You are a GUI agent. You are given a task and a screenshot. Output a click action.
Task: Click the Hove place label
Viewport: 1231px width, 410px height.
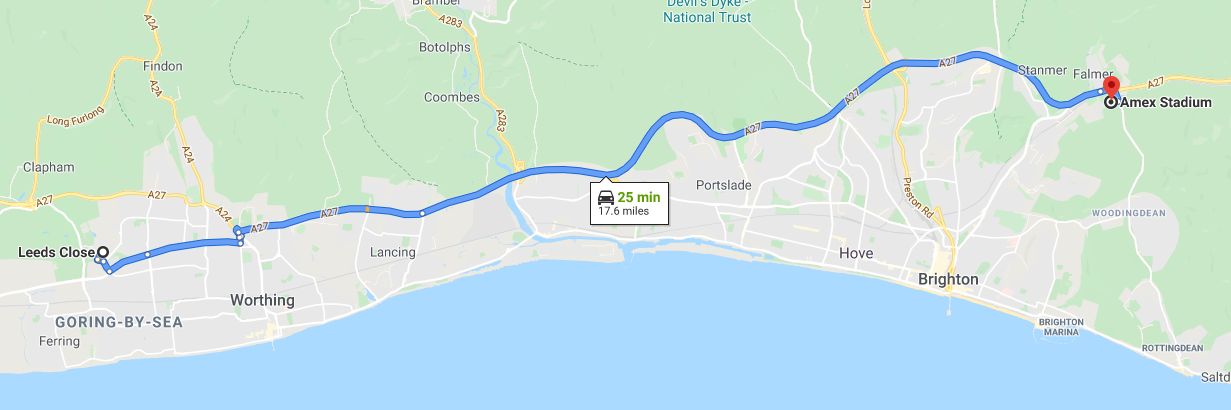[856, 254]
